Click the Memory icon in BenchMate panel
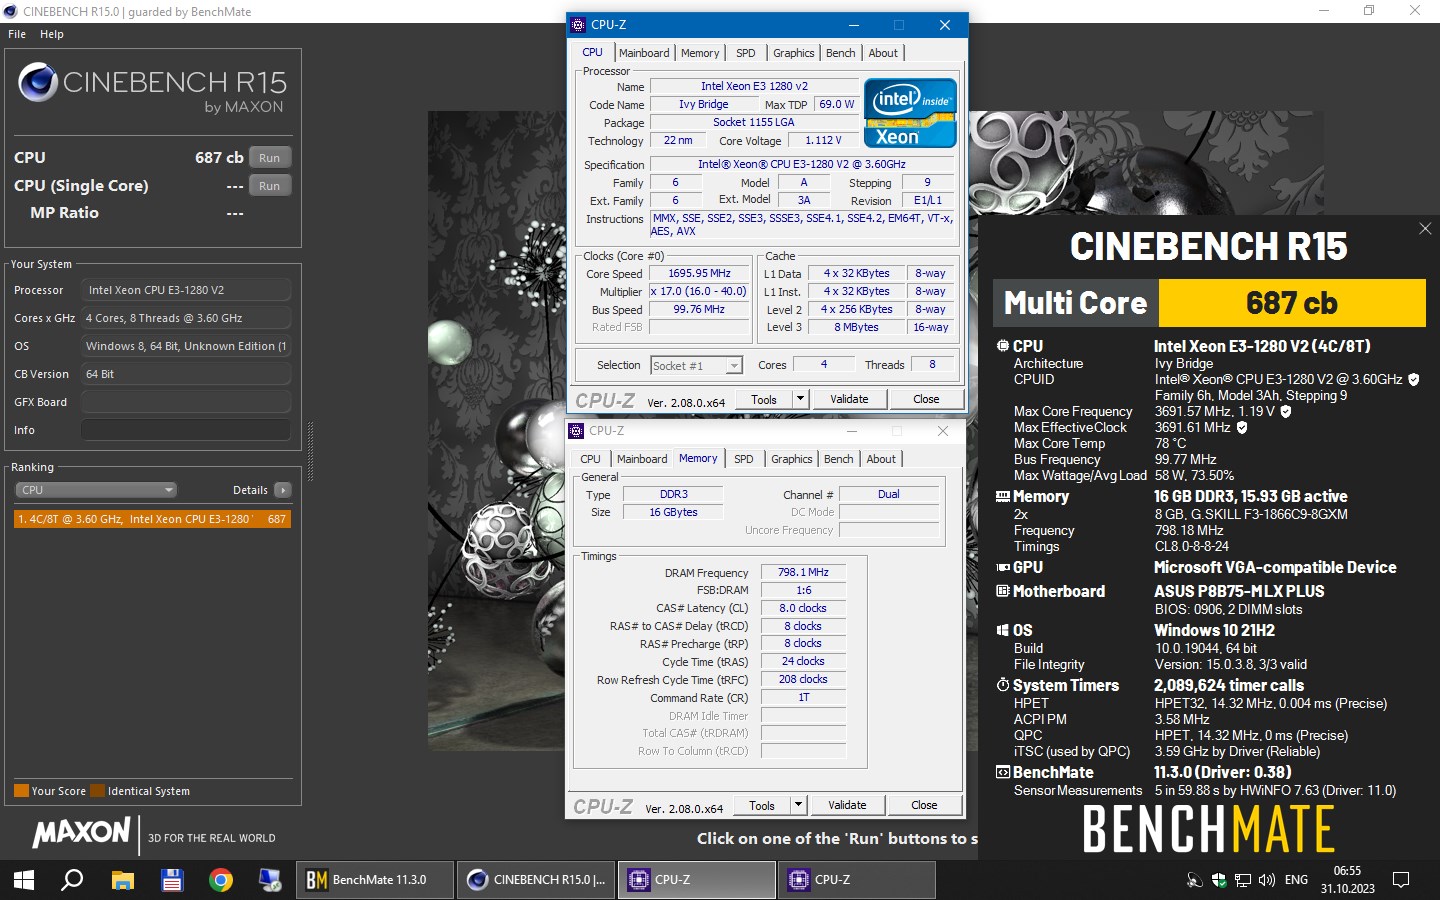 pos(1003,496)
